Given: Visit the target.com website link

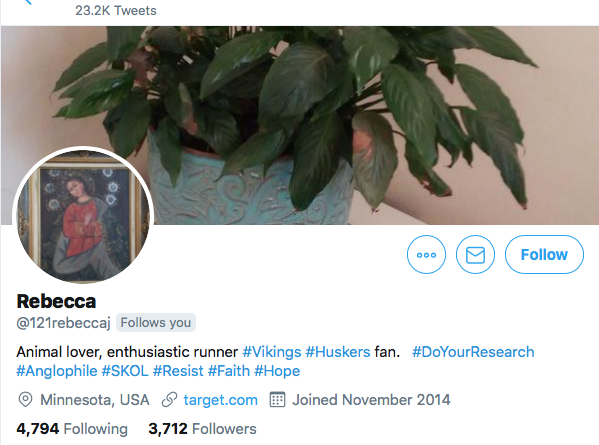Looking at the screenshot, I should [x=220, y=400].
